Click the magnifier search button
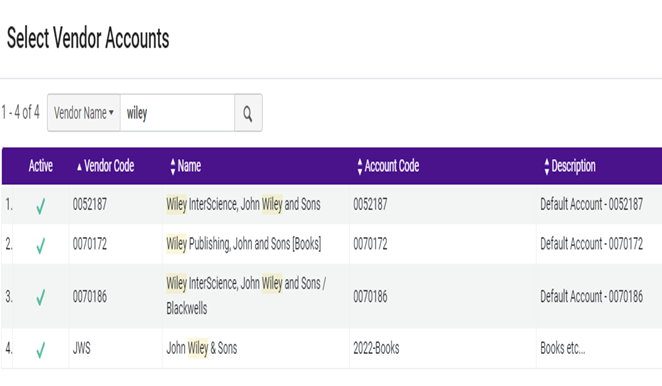This screenshot has width=662, height=386. pyautogui.click(x=248, y=113)
